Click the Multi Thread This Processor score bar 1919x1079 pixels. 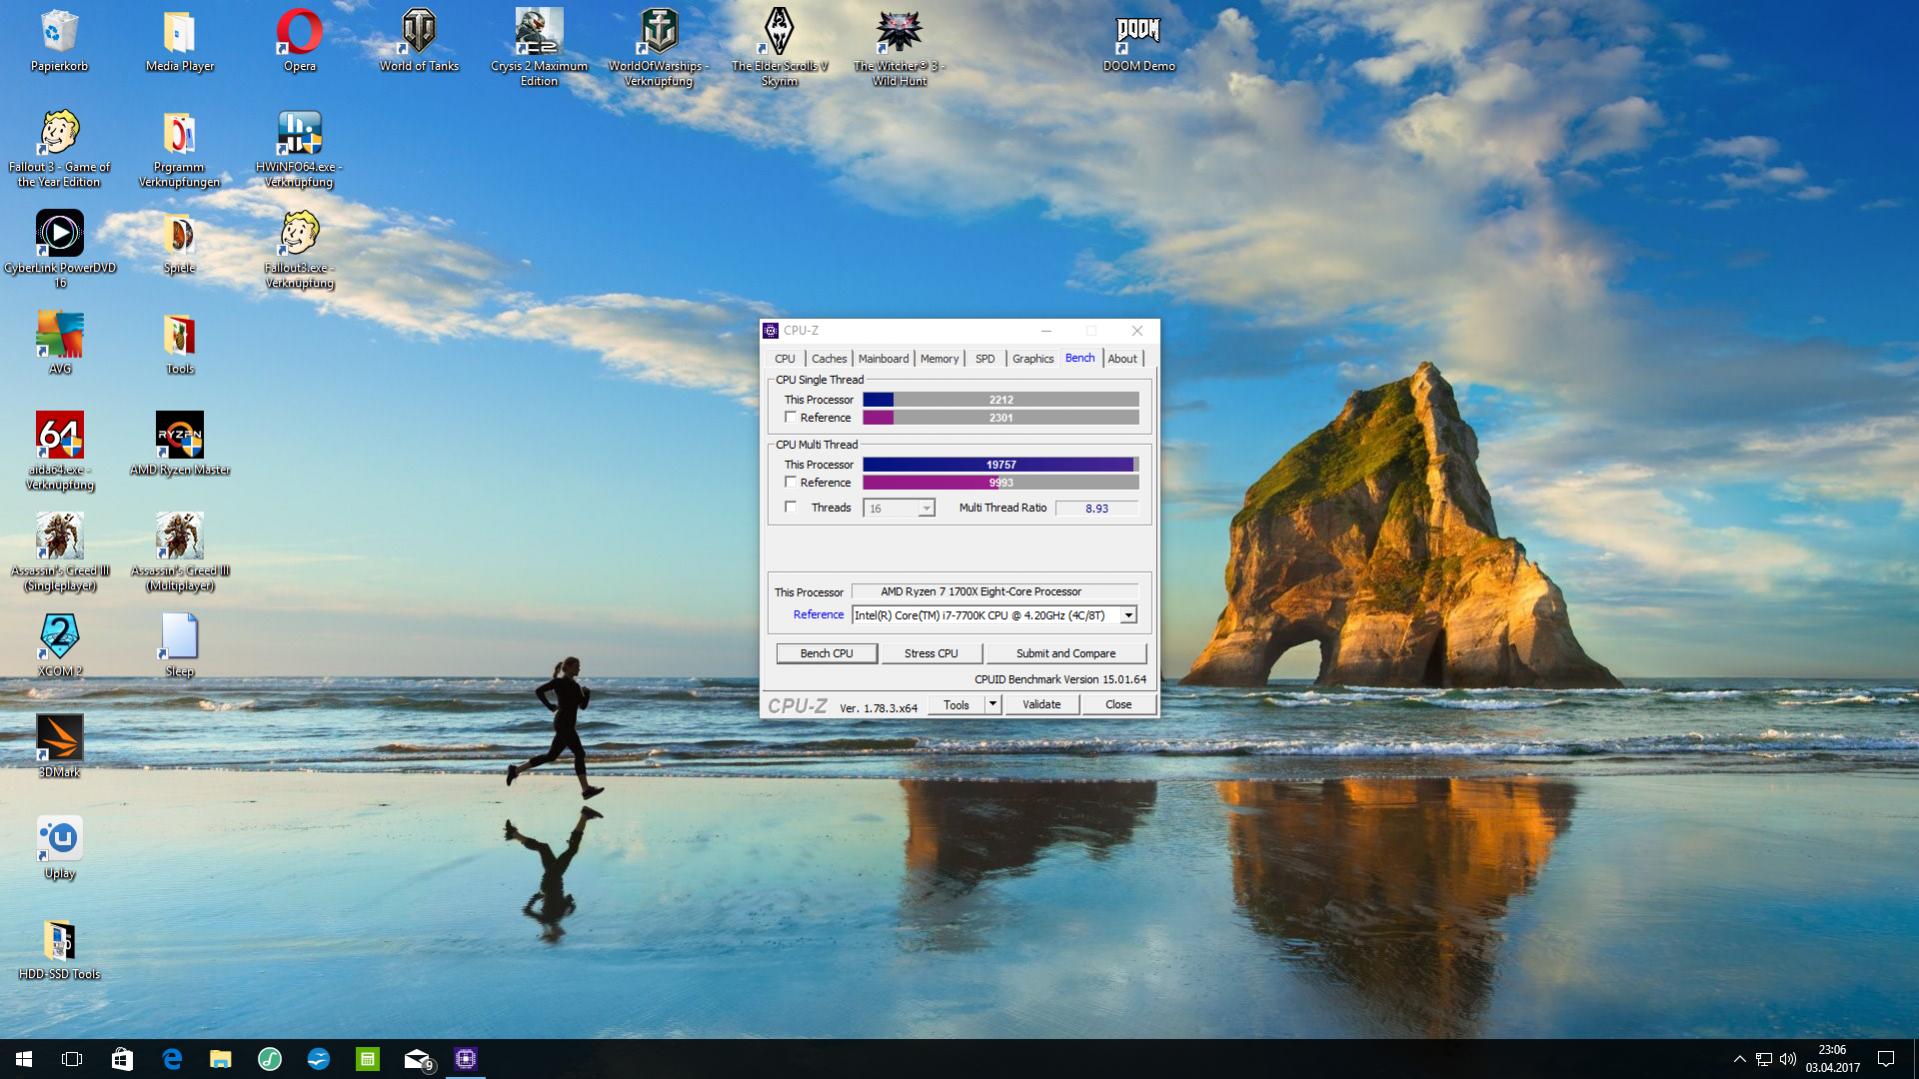1000,464
